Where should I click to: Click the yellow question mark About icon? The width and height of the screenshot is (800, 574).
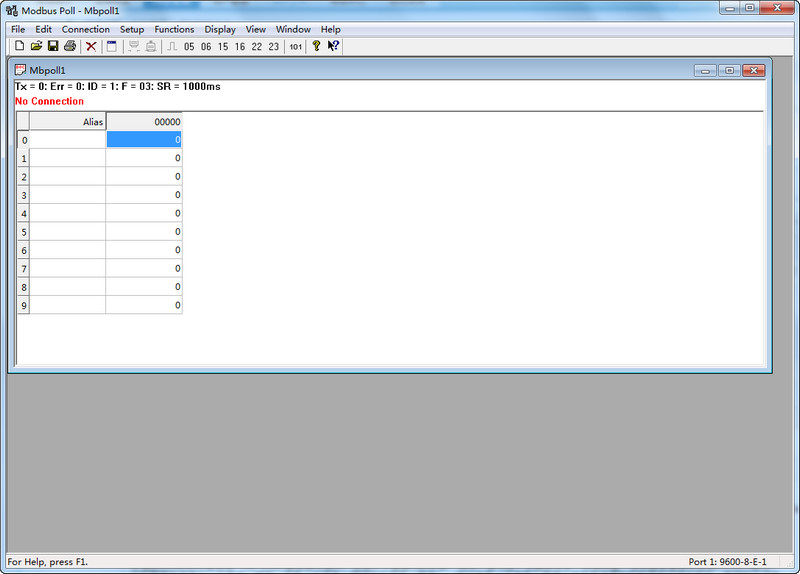click(316, 46)
